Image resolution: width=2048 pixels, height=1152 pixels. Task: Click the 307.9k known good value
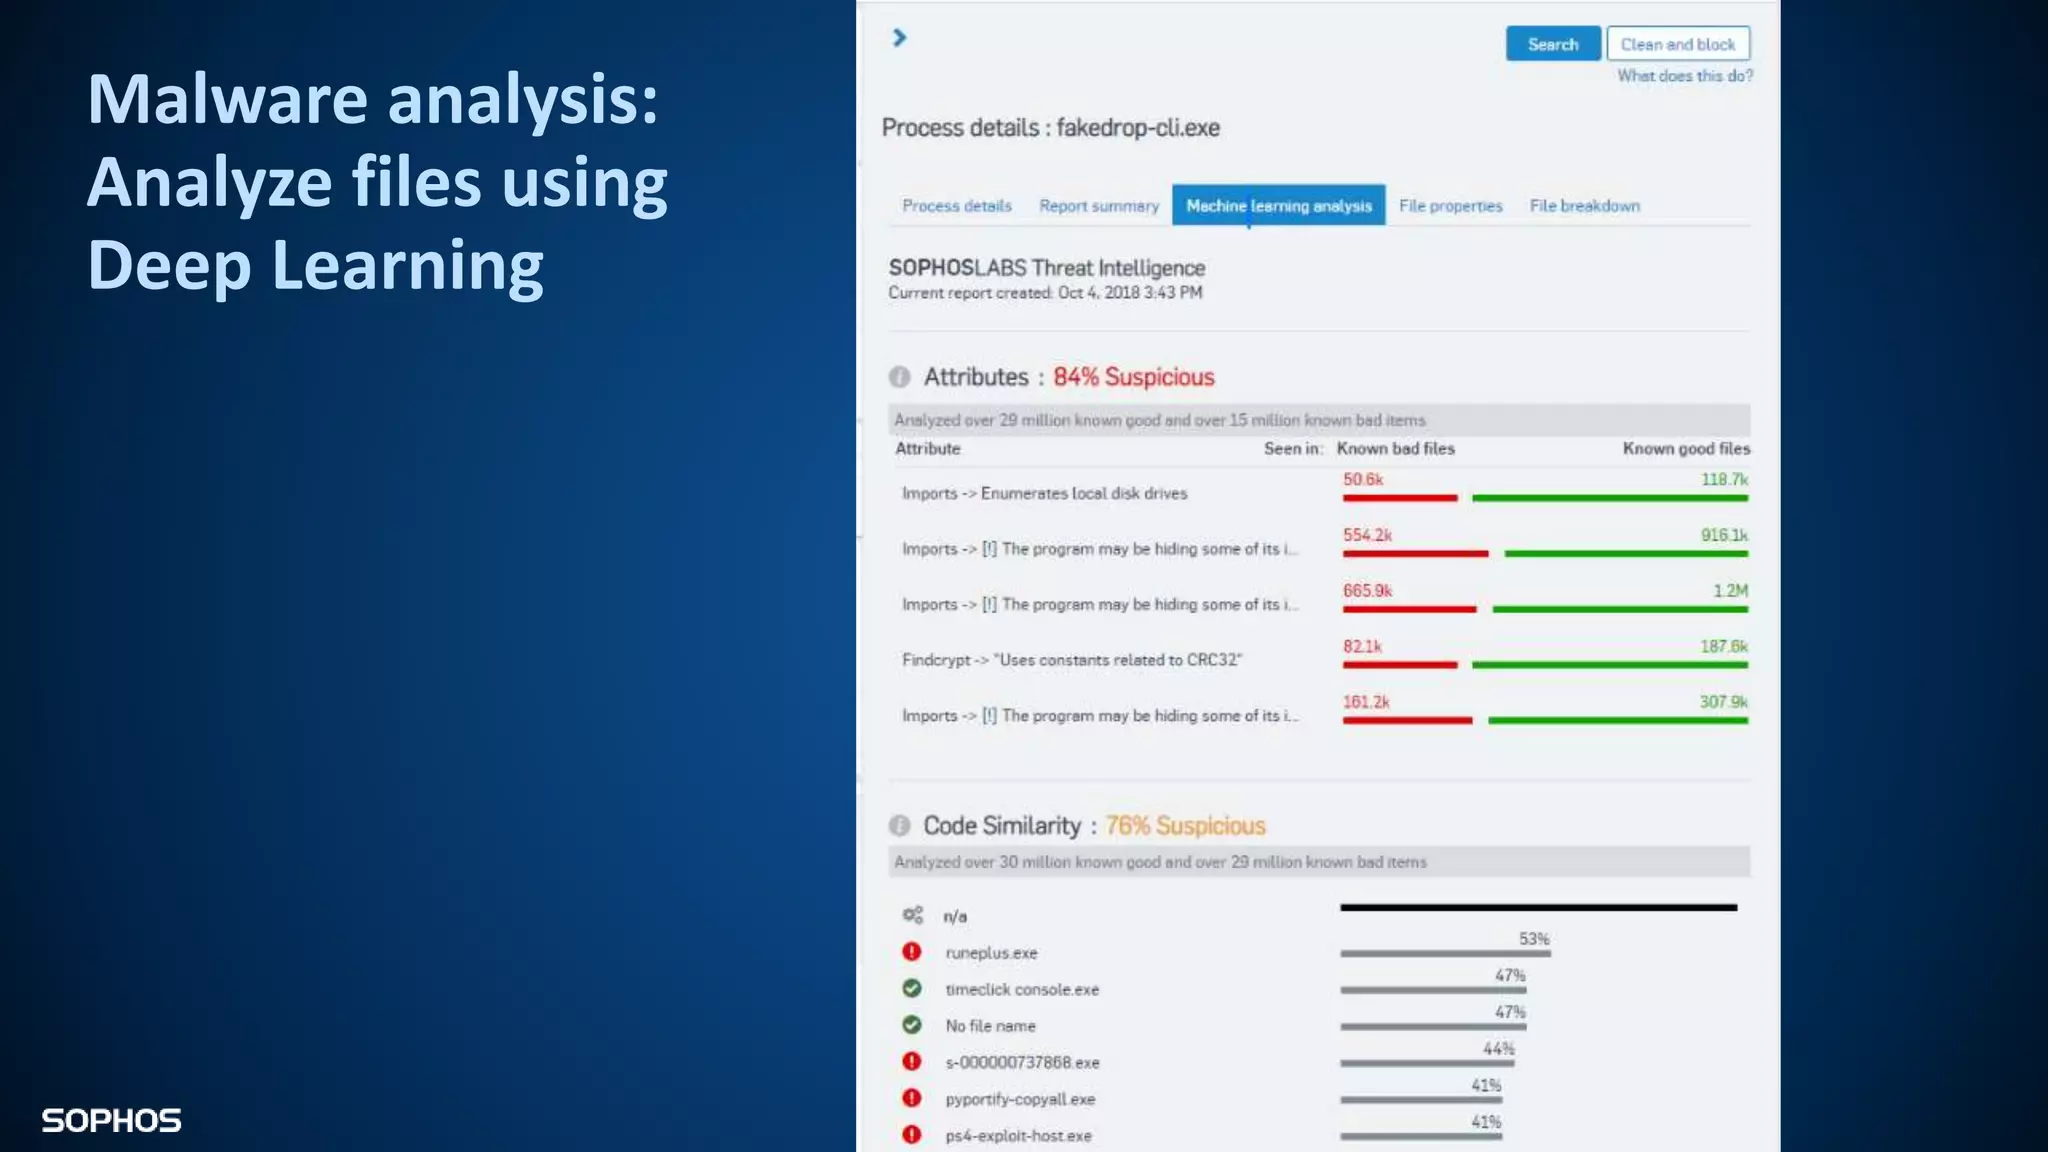click(x=1724, y=702)
